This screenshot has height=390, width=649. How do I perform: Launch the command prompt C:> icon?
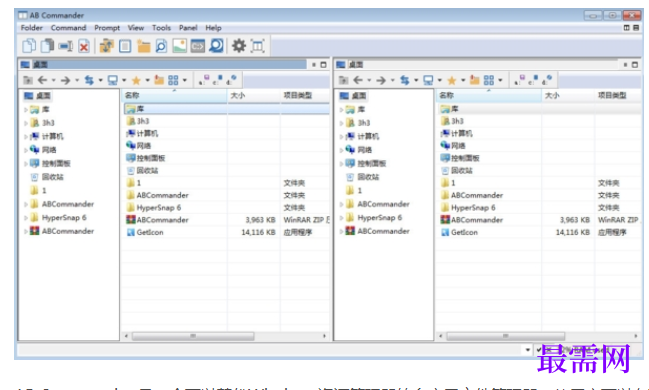coord(197,46)
